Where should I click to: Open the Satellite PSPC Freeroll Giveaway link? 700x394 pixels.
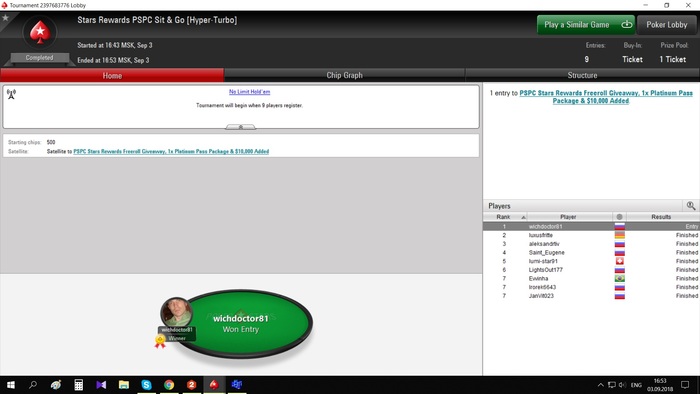(171, 152)
